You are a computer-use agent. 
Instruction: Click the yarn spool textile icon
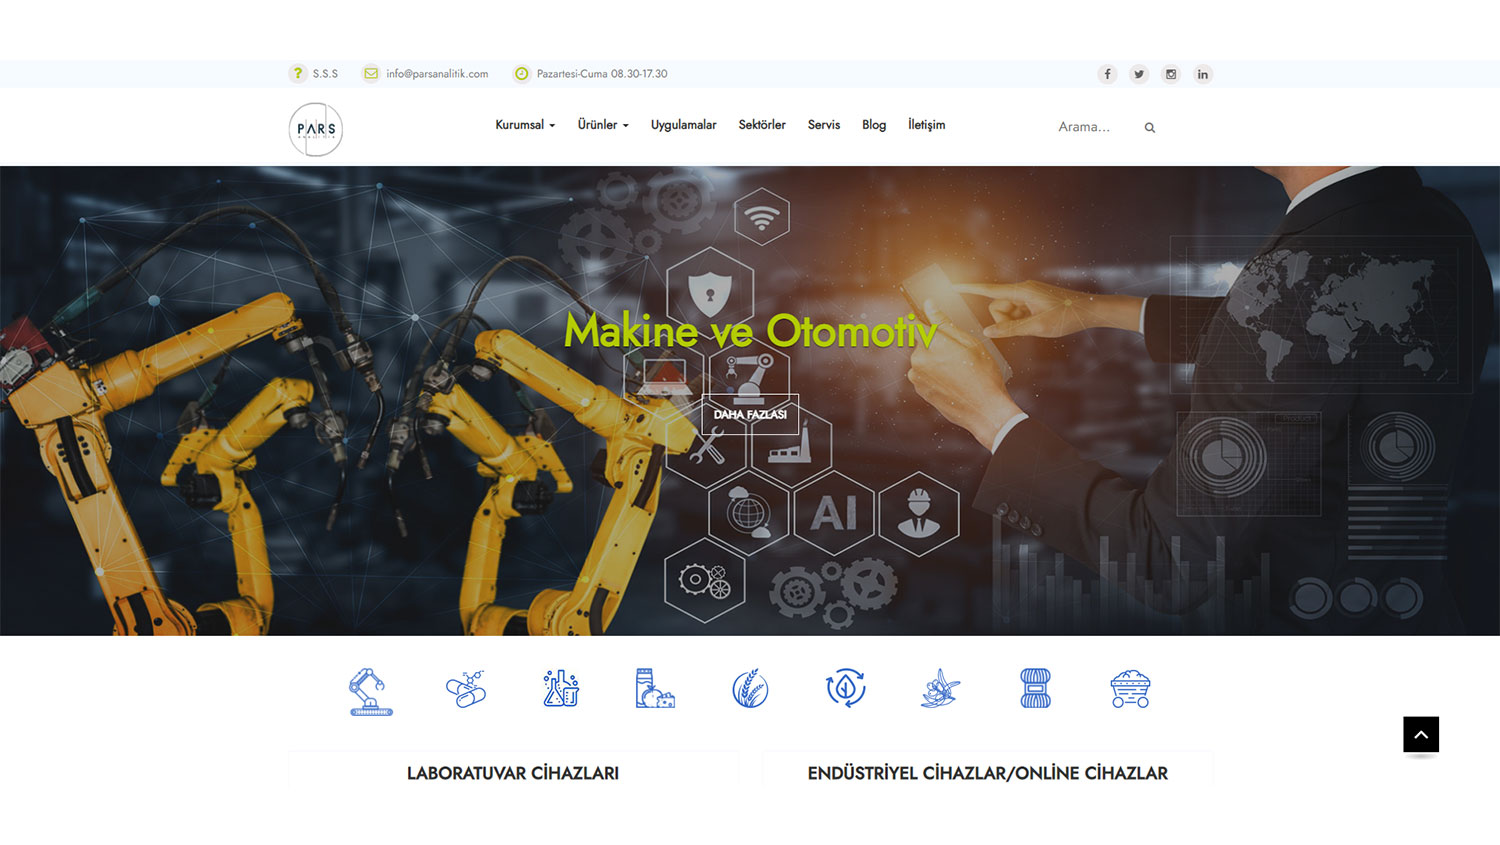[1035, 689]
